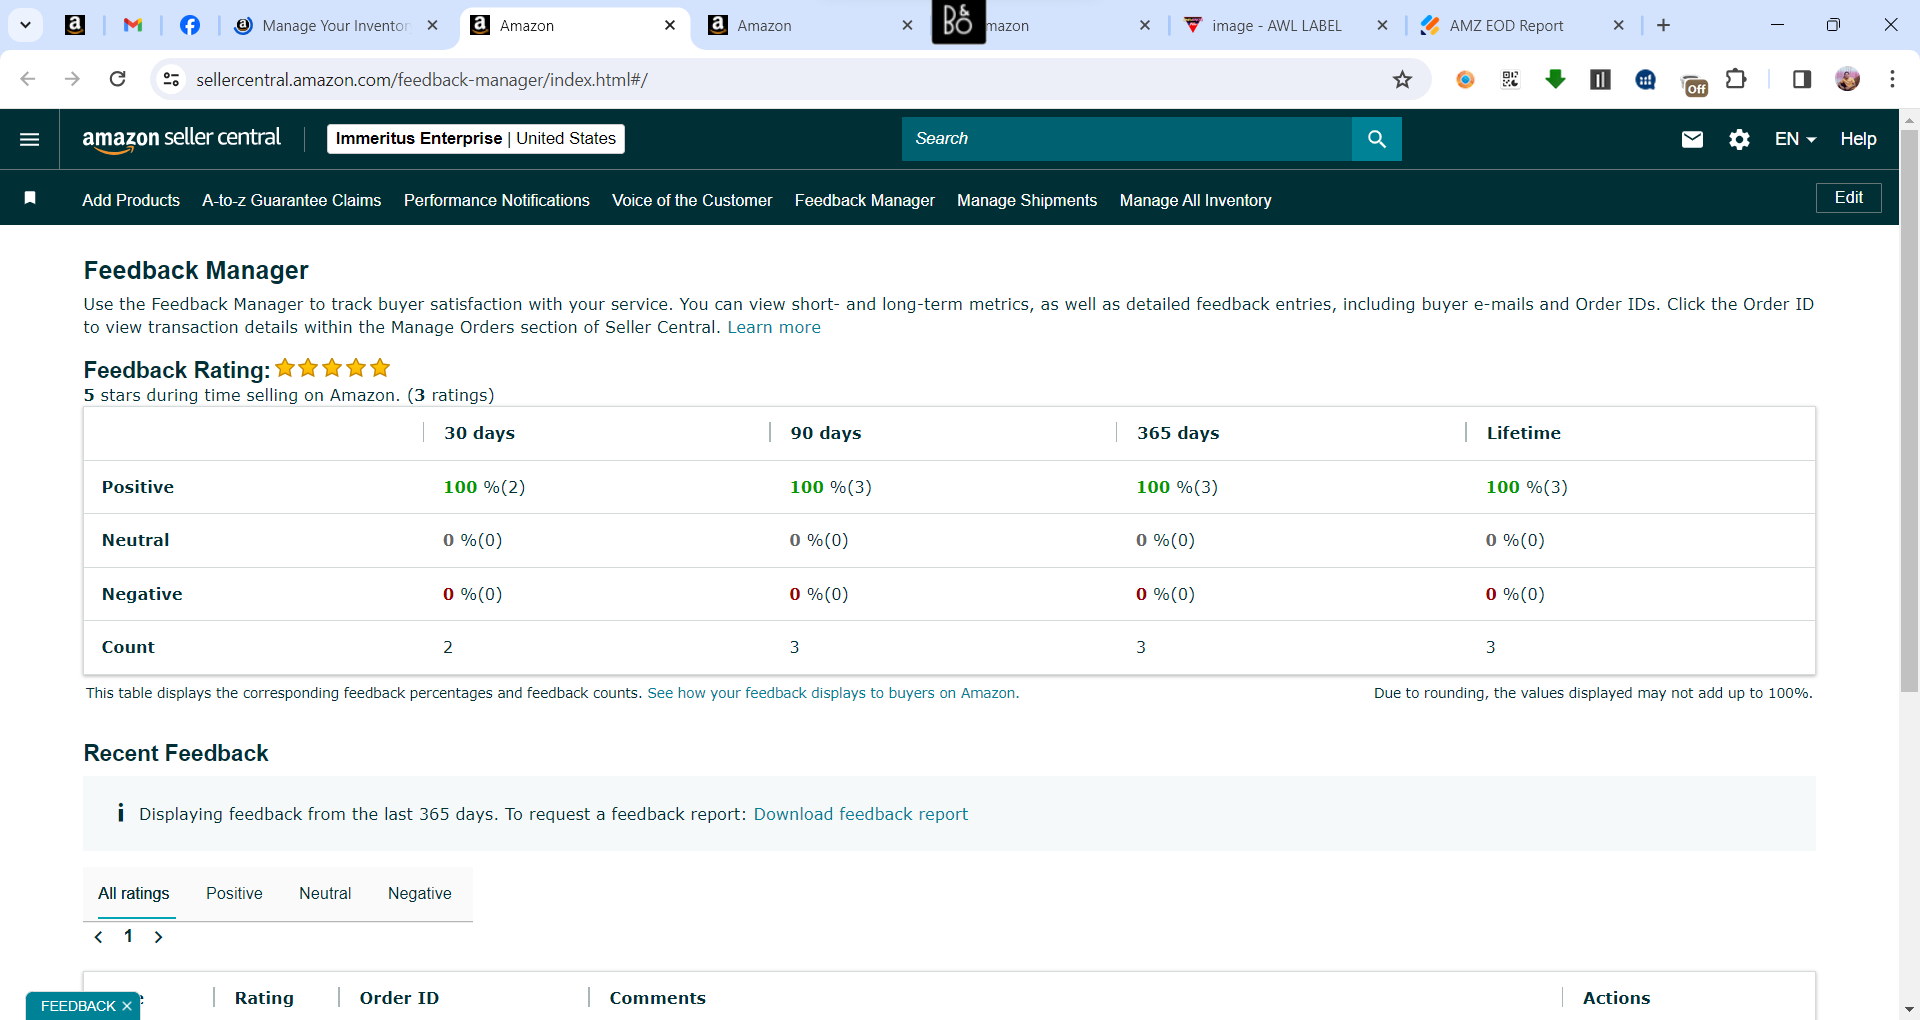Reload the page
The image size is (1920, 1020).
[x=118, y=79]
